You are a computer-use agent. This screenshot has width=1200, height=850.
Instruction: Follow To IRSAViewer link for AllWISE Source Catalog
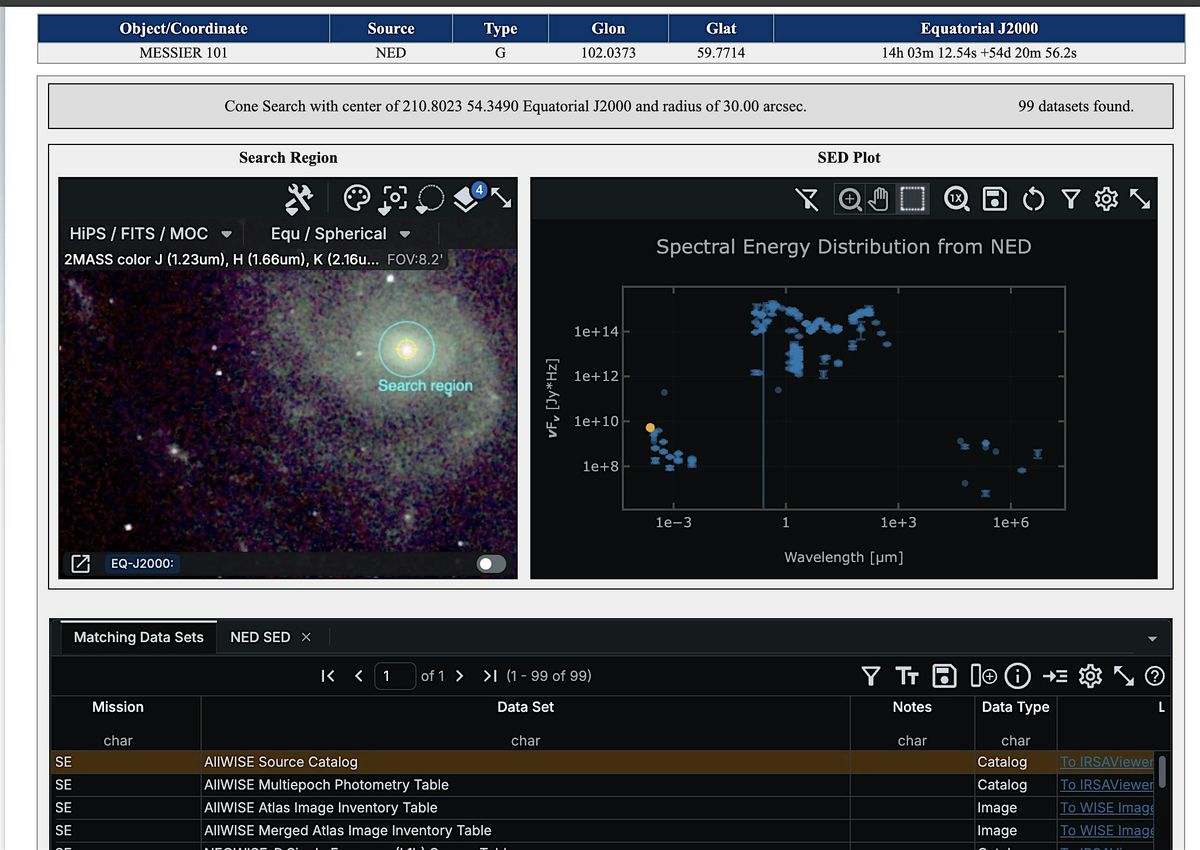click(1105, 762)
